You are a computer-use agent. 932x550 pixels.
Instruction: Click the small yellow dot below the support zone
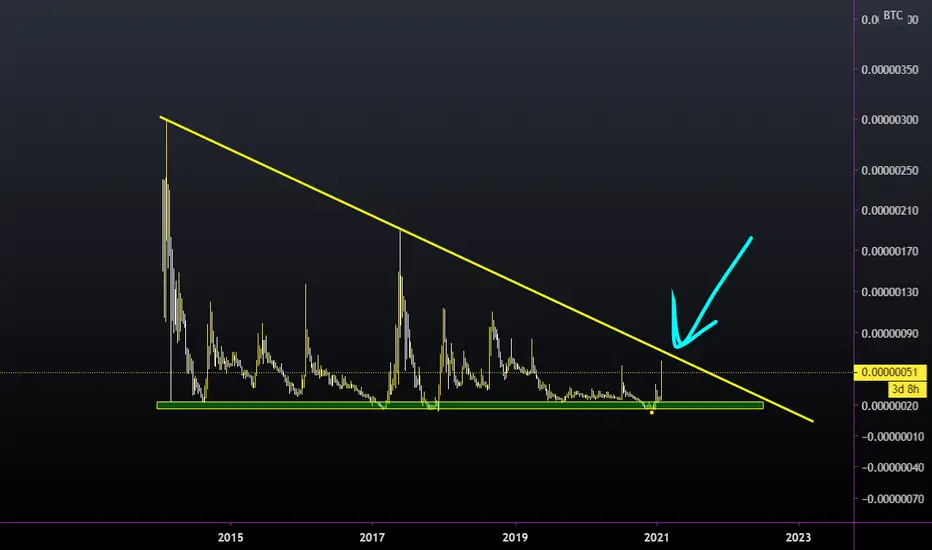[652, 413]
